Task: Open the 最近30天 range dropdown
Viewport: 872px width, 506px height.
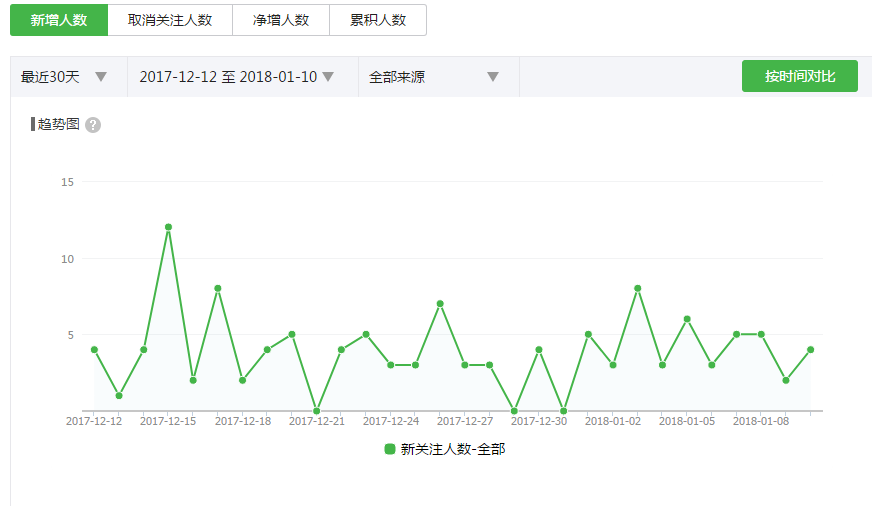Action: pos(69,77)
